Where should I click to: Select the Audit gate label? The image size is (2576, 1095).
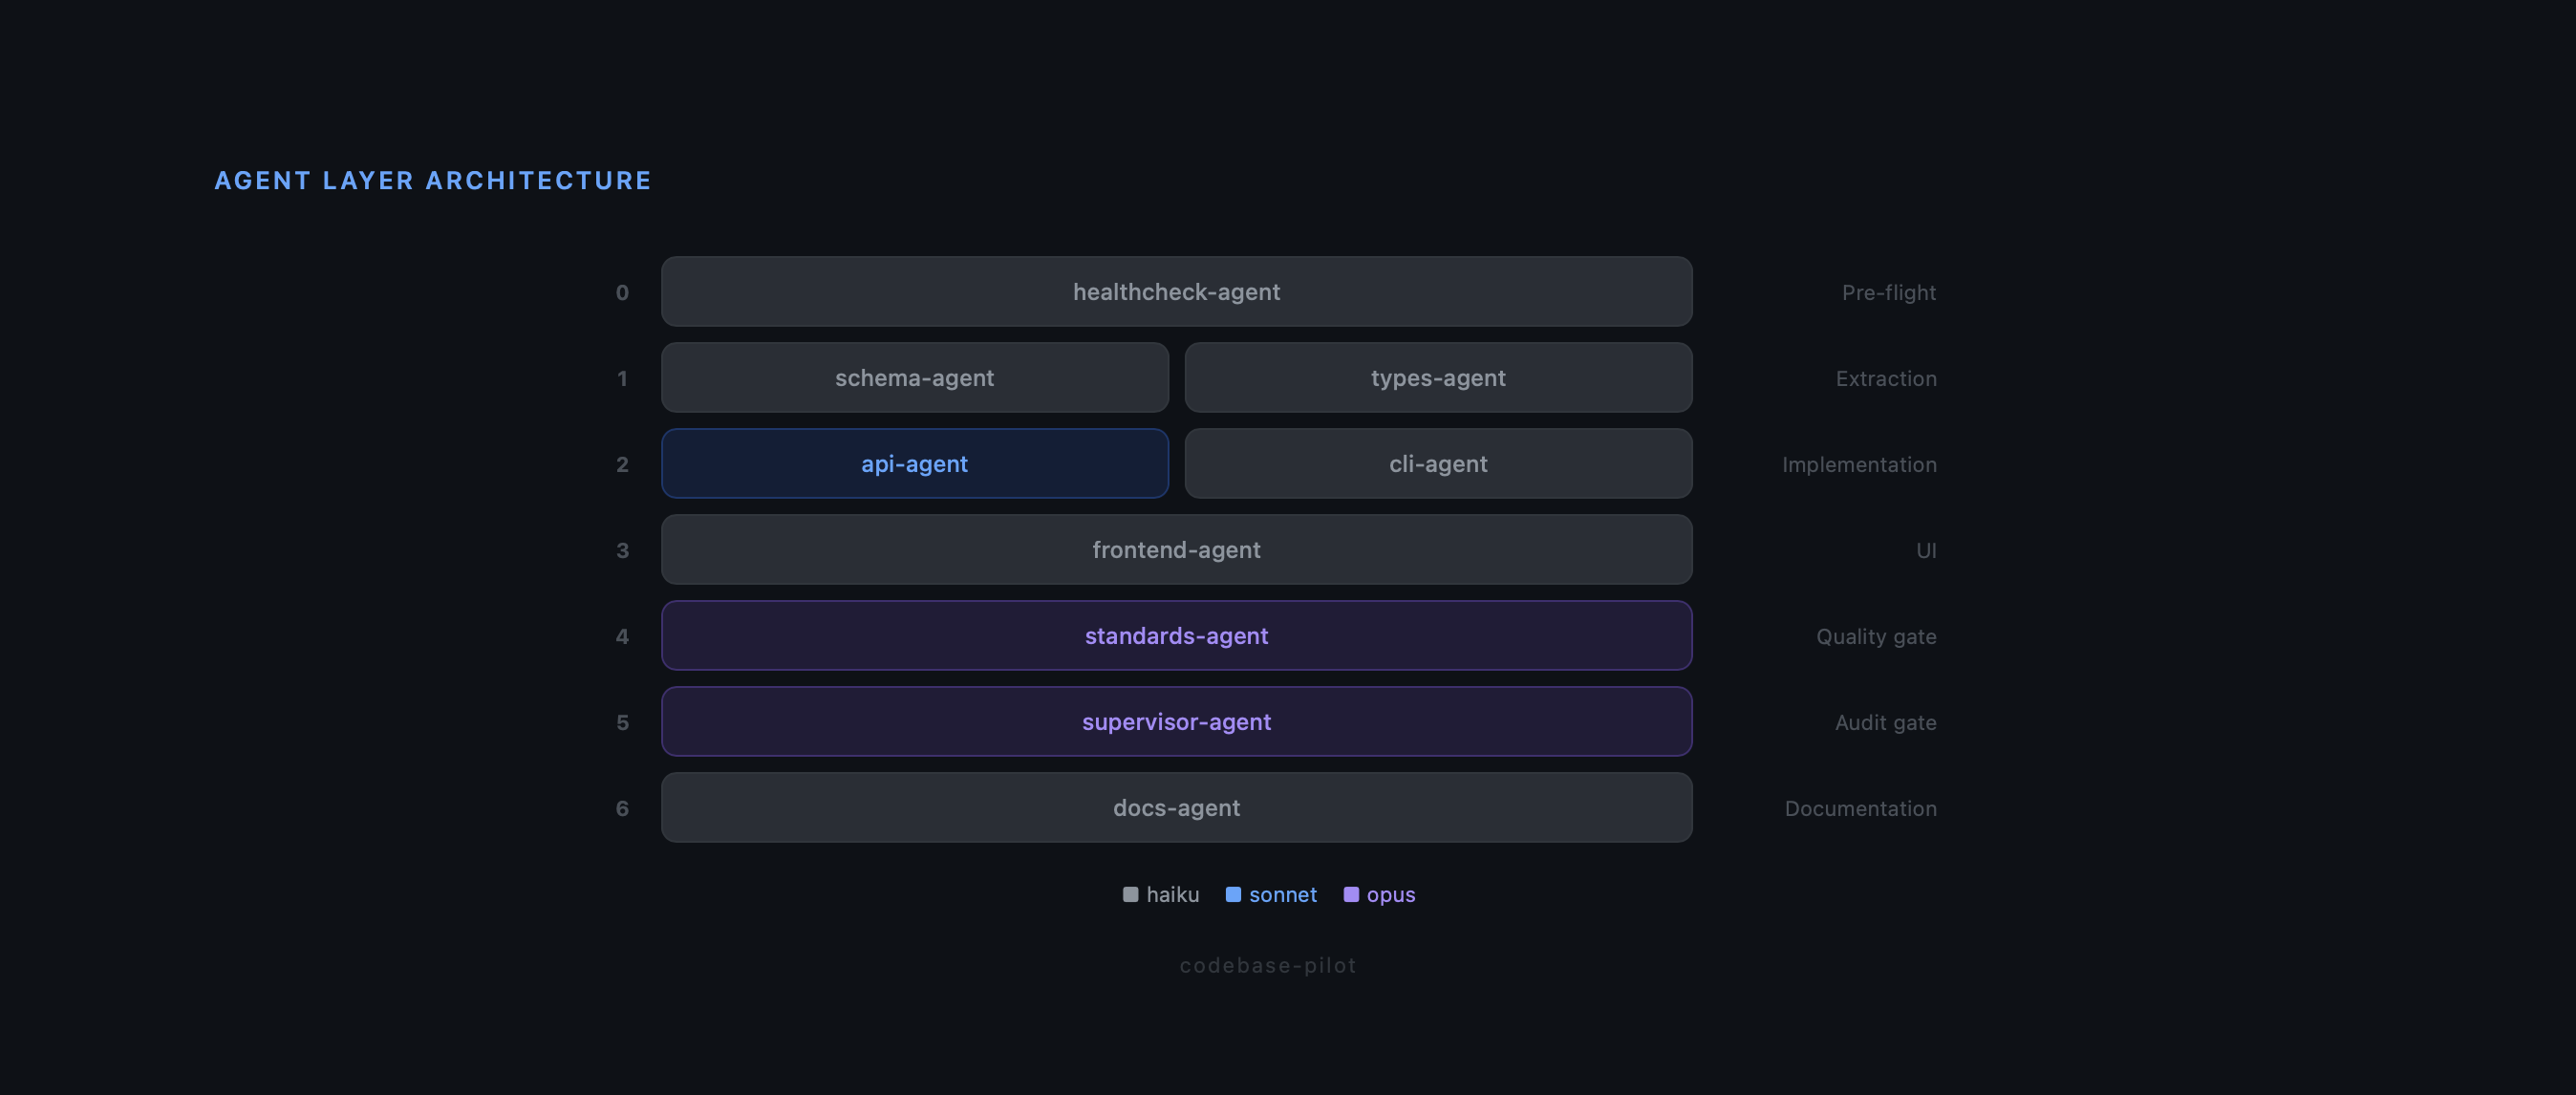coord(1885,721)
